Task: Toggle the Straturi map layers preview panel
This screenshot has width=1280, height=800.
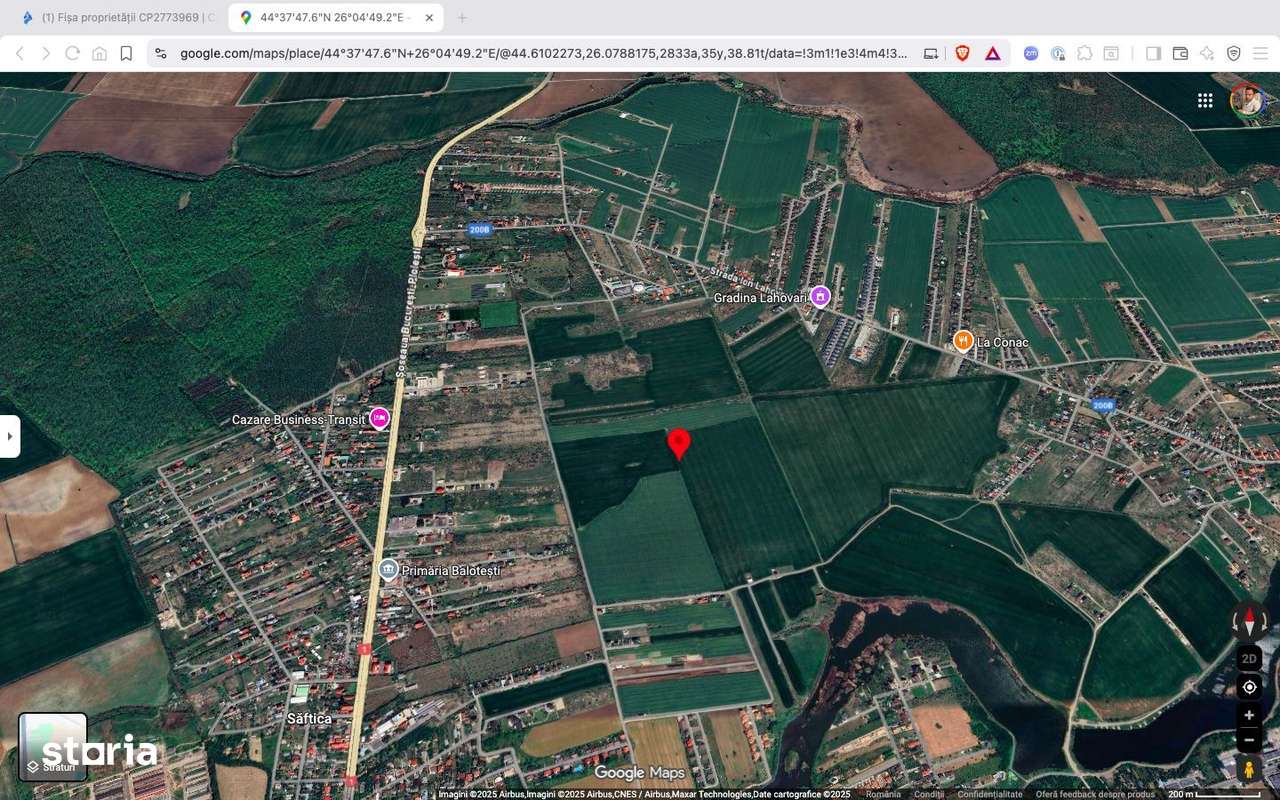Action: click(x=52, y=745)
